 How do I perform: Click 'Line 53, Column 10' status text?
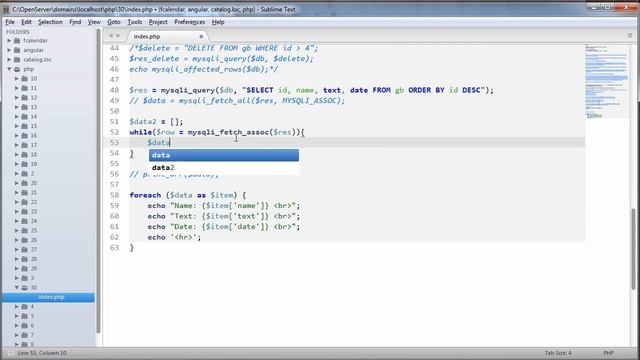coord(42,353)
